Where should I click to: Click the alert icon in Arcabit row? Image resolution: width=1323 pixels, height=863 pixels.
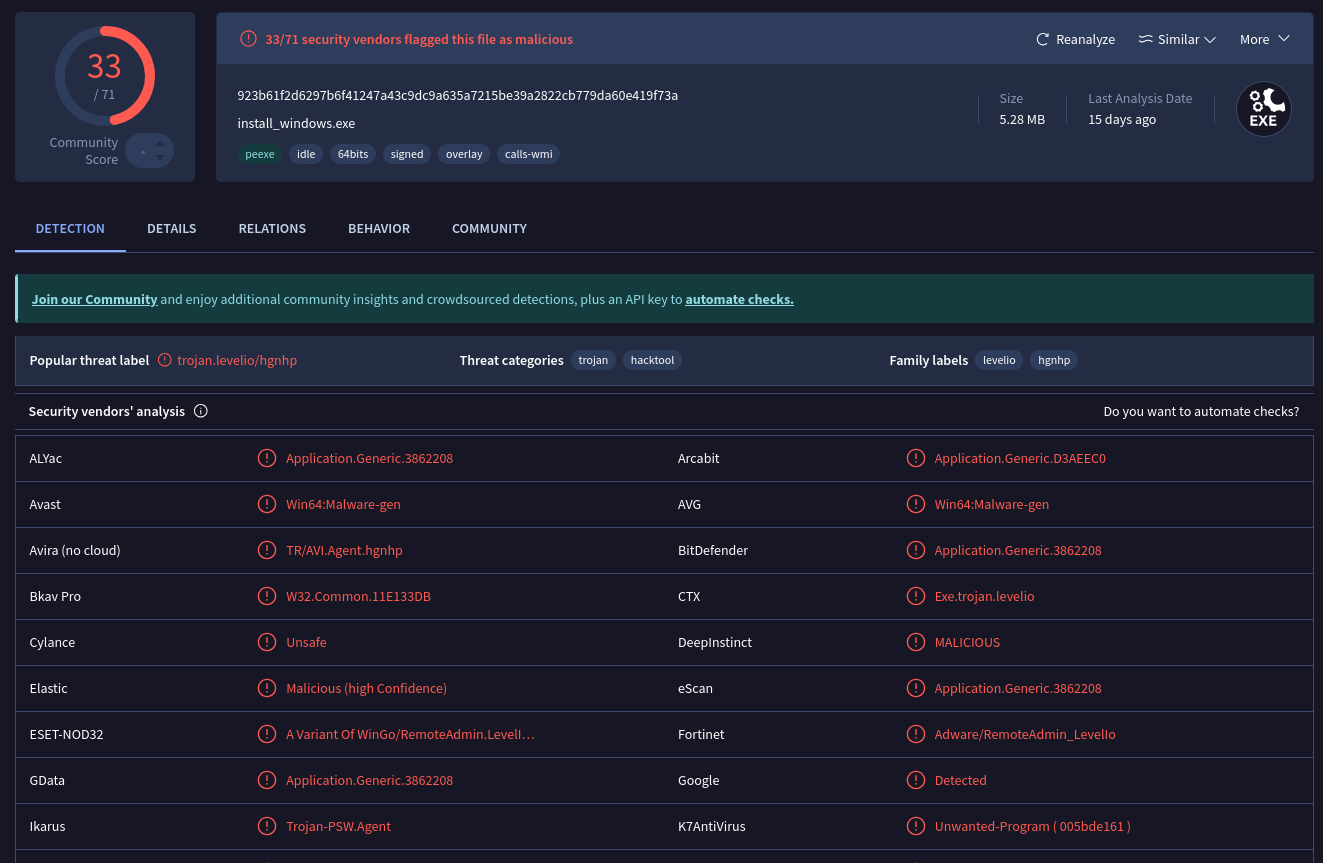[x=915, y=458]
